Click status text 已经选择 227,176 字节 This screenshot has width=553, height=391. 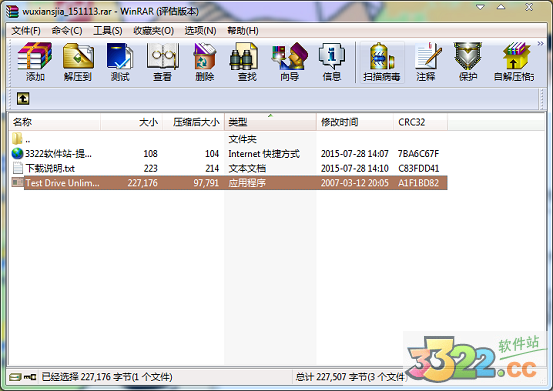pos(86,377)
